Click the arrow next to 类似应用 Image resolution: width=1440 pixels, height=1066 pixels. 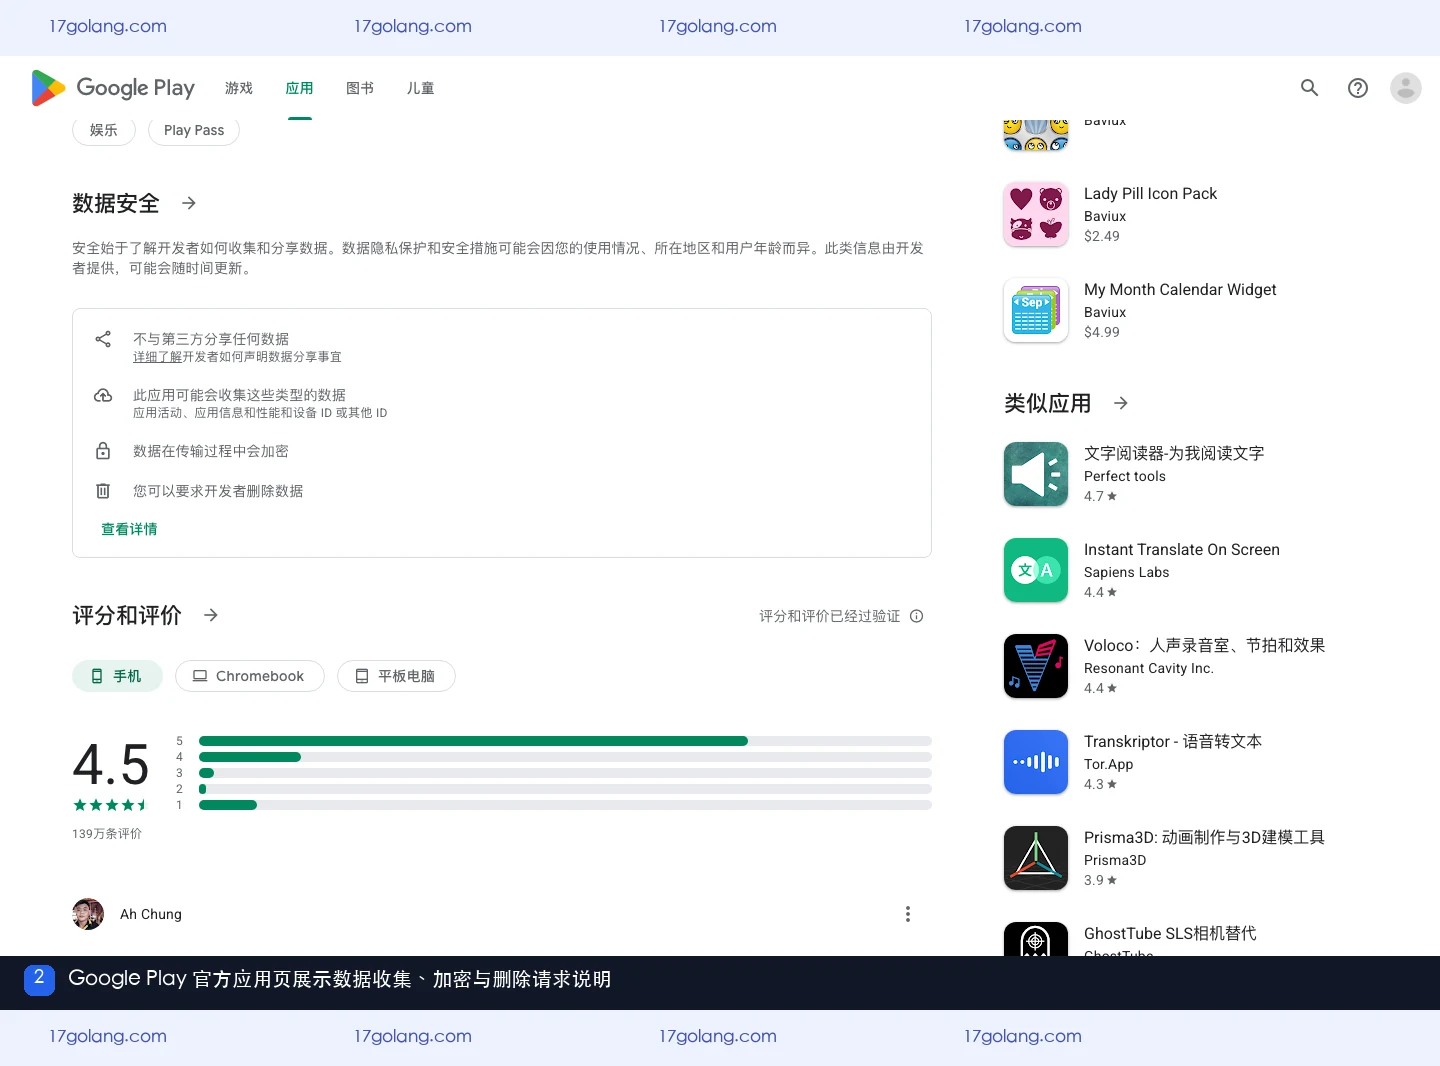(1121, 403)
